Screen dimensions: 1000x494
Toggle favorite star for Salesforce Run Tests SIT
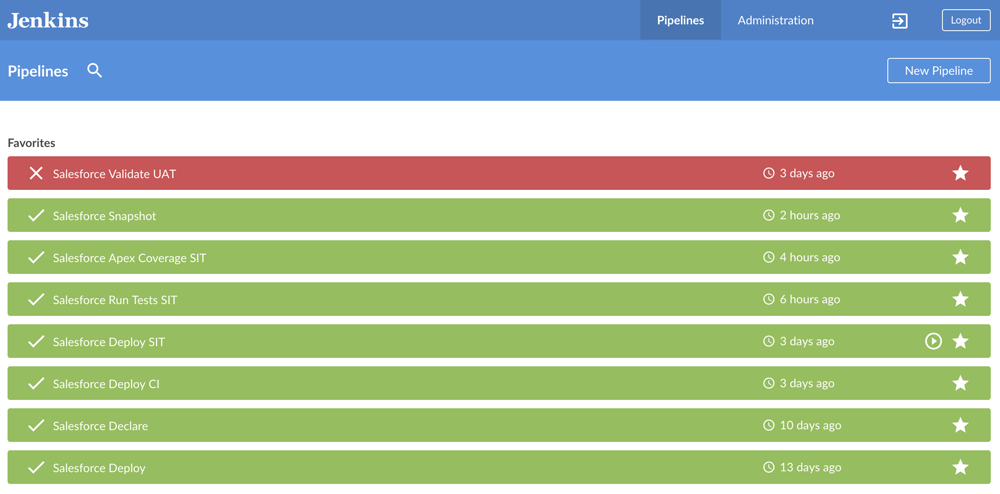960,299
